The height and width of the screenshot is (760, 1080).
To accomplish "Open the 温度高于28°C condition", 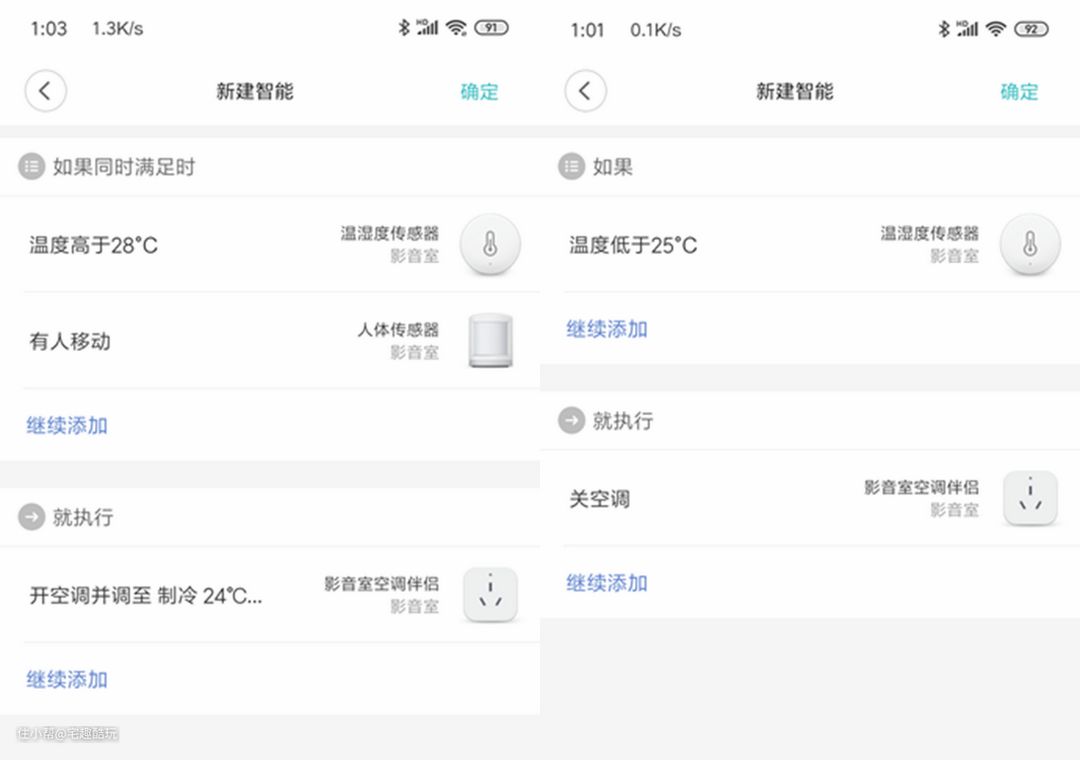I will tap(94, 245).
